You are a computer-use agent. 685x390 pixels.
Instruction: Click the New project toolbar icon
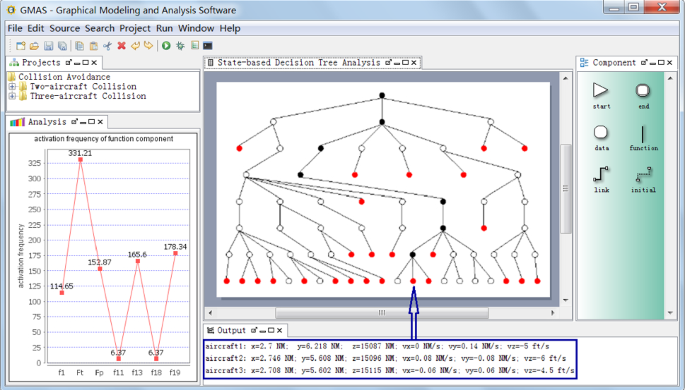(21, 45)
